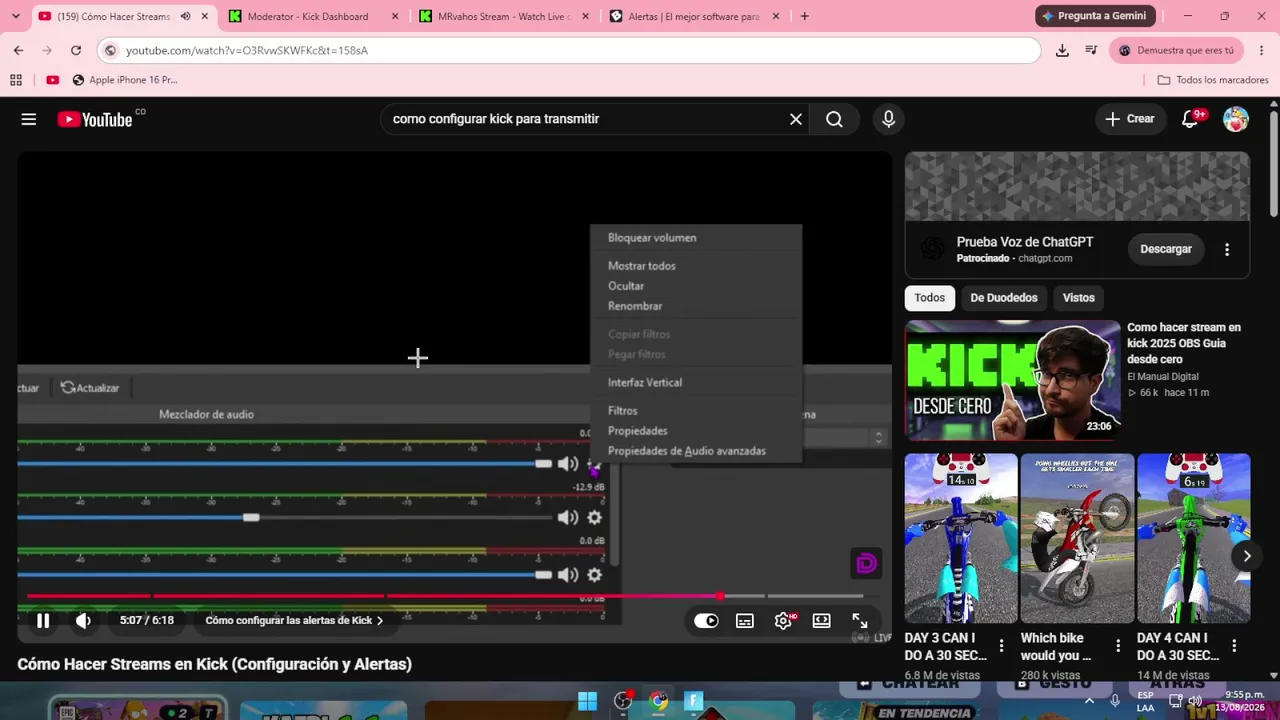Open the Chrome apps grid shortcut
Viewport: 1280px width, 720px height.
16,80
